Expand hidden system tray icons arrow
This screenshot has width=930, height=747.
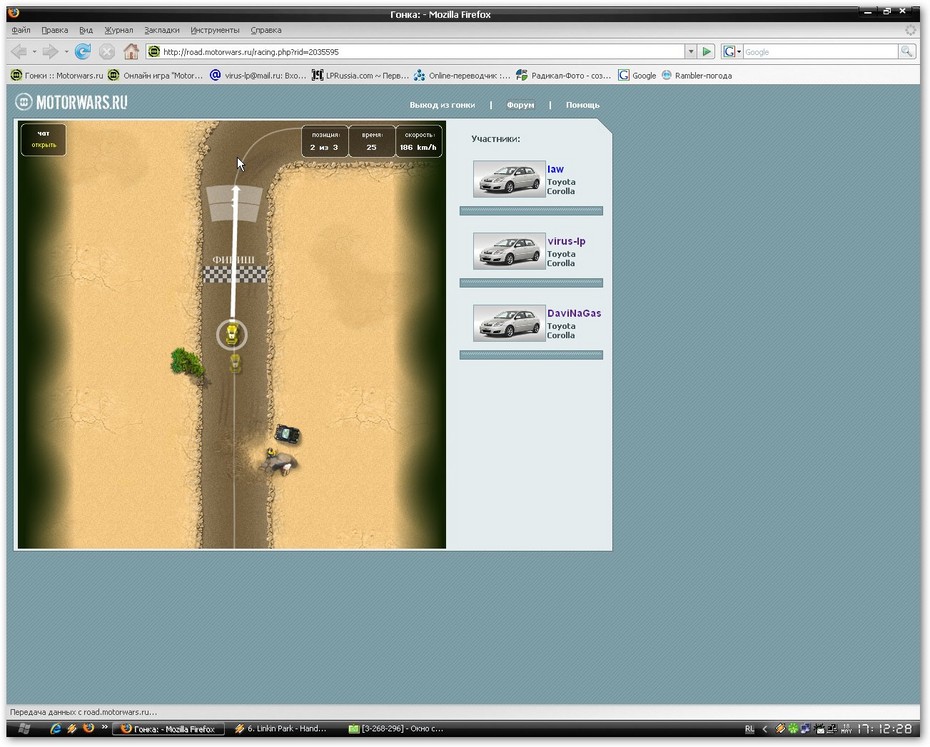(x=765, y=729)
